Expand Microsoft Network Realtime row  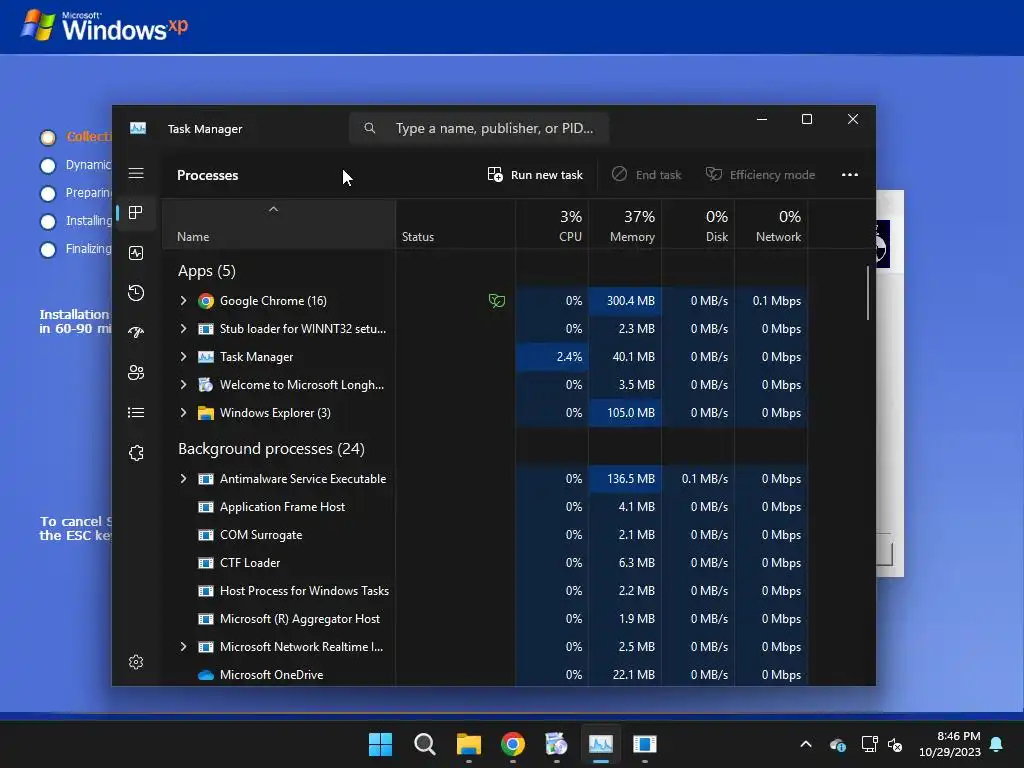(x=184, y=647)
